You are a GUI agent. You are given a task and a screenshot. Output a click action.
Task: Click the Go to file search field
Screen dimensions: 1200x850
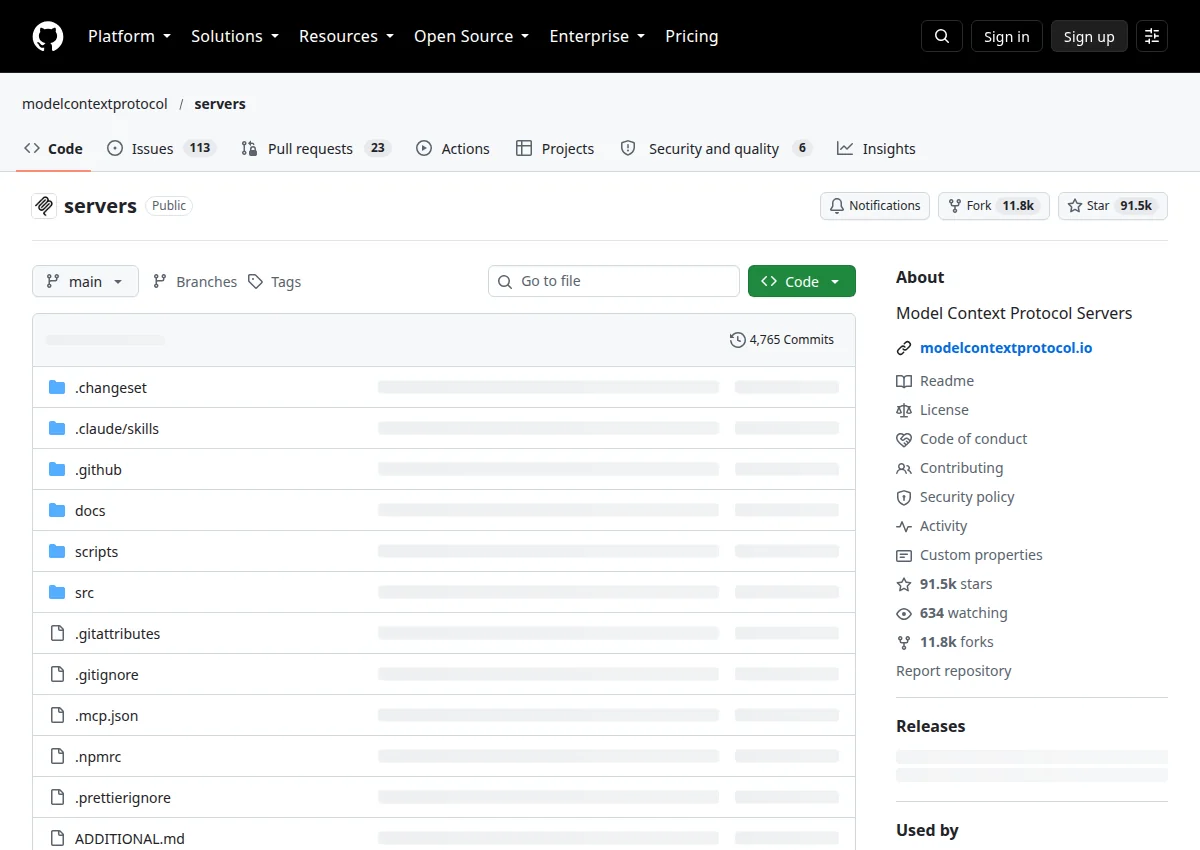614,281
